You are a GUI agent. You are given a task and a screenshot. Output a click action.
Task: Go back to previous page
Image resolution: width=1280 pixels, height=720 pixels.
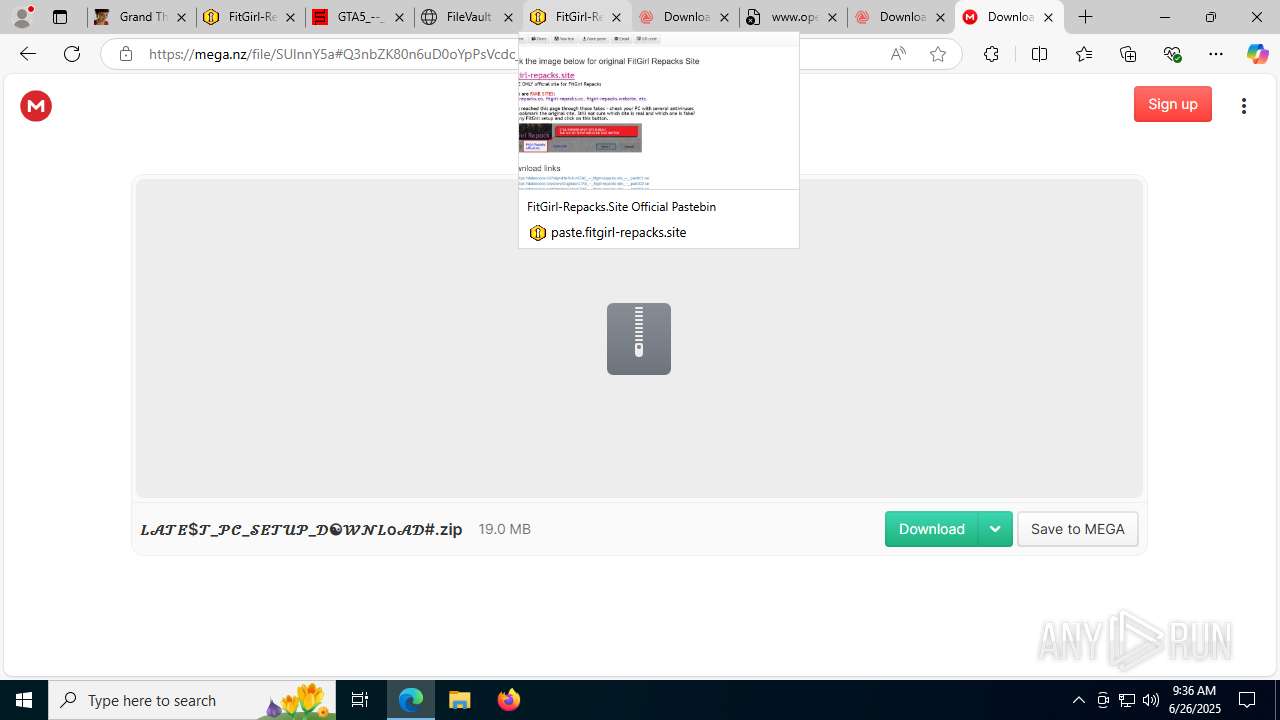coord(28,54)
